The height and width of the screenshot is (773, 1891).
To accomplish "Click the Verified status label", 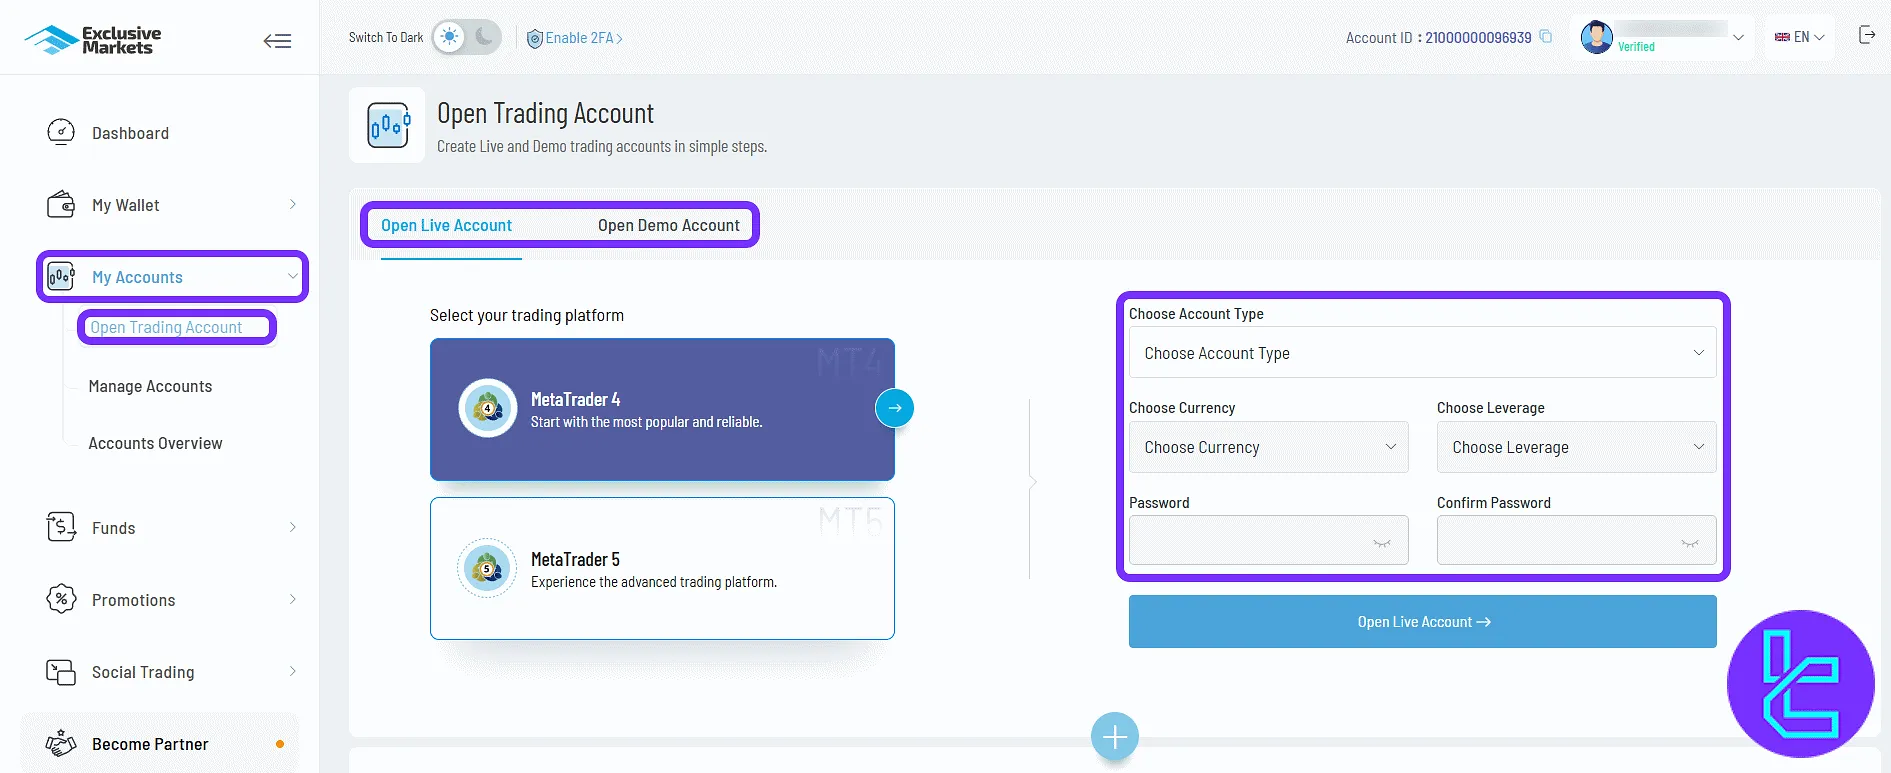I will pyautogui.click(x=1636, y=47).
